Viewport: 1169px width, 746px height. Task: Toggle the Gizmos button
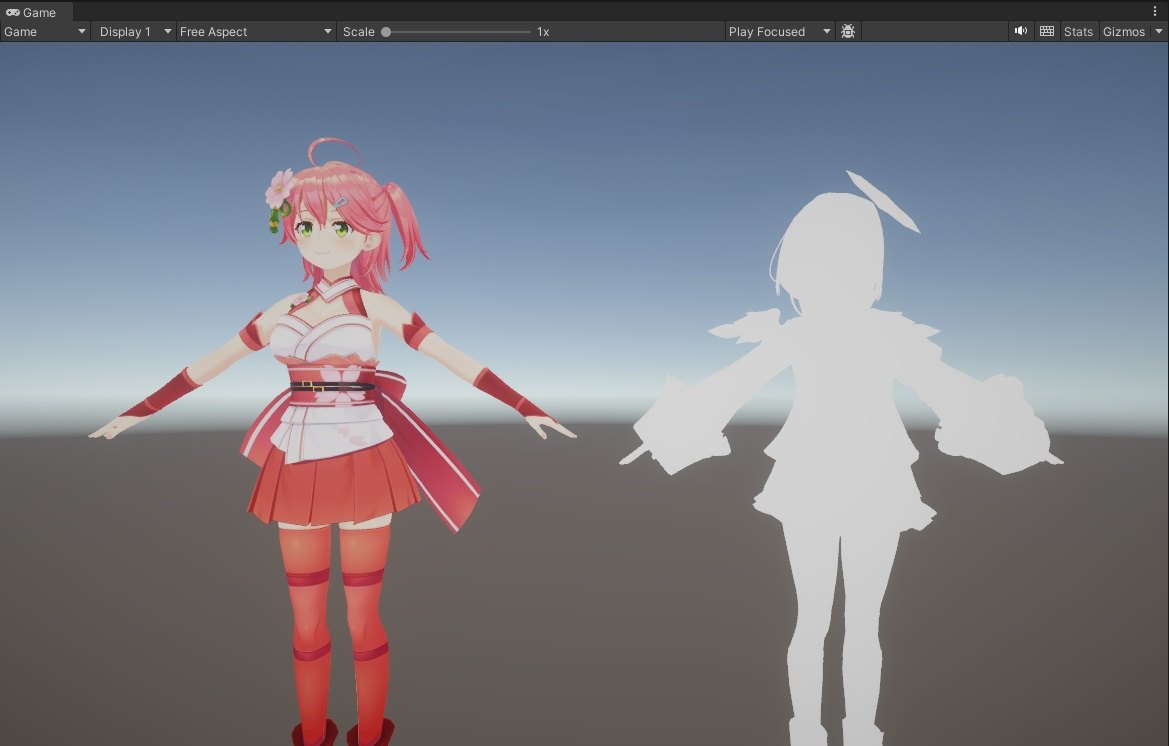(1124, 31)
